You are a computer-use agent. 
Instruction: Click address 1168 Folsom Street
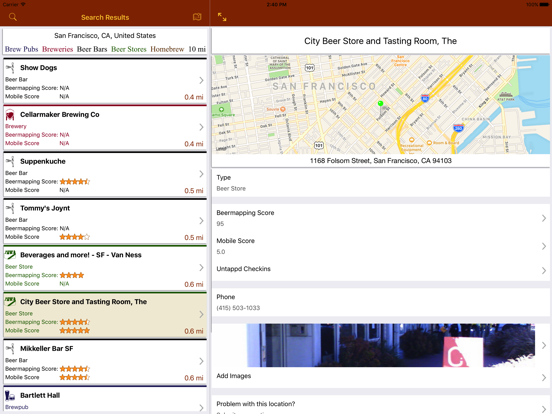coord(381,161)
